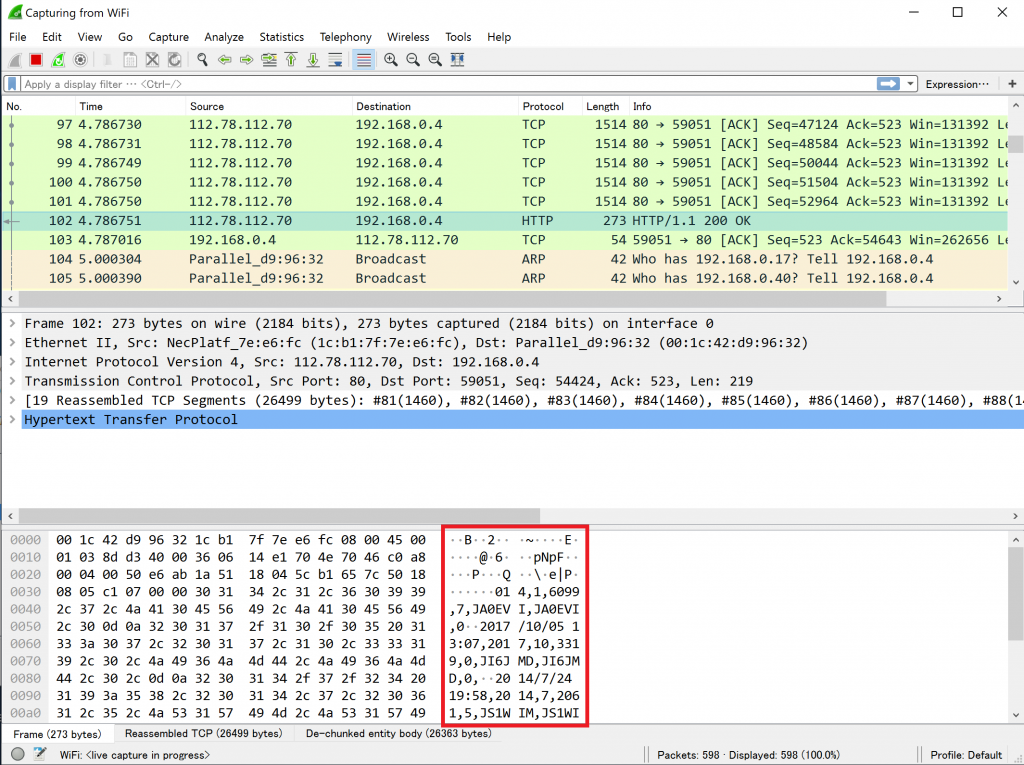1024x765 pixels.
Task: Select packet 102 HTTP/1.1 200 OK
Action: coord(507,221)
